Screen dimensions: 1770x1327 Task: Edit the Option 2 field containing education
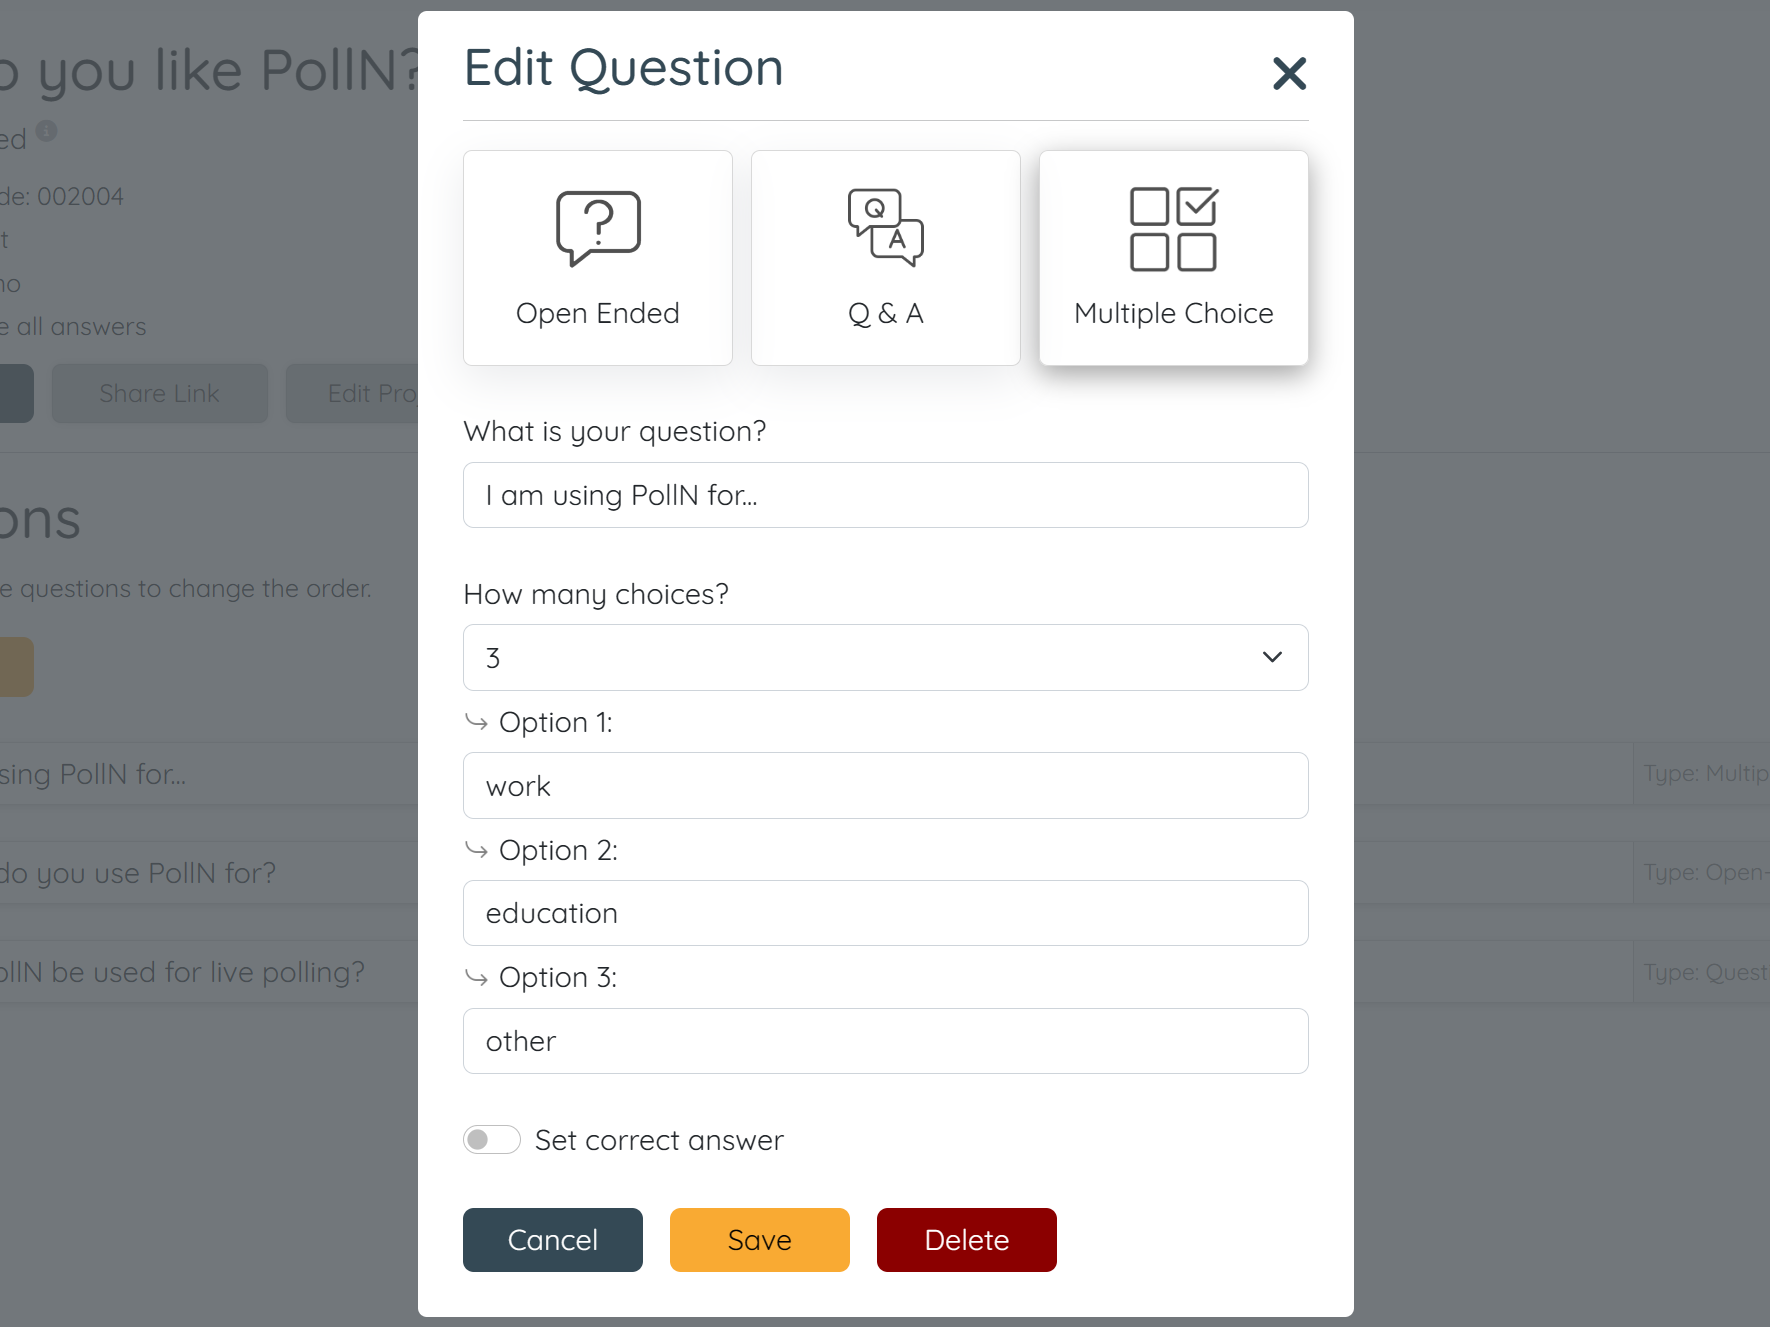tap(885, 913)
